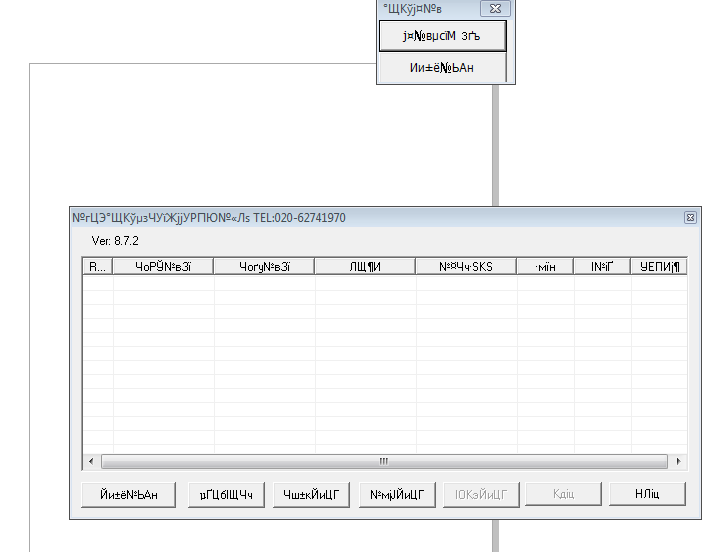Screen dimensions: 723x552
Task: Click the horizontal scrollbar left arrow
Action: tap(90, 461)
